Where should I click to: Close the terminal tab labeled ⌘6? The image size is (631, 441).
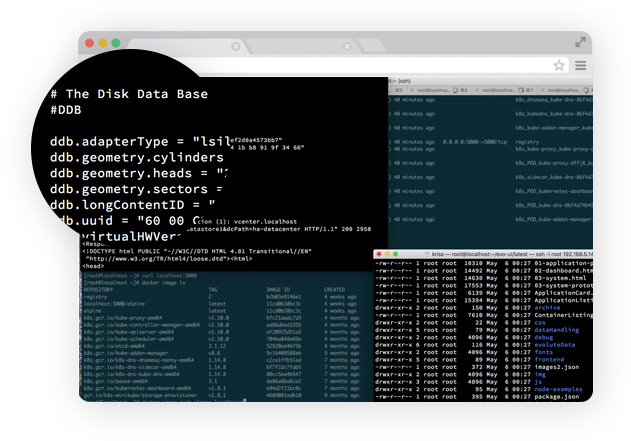tap(412, 90)
